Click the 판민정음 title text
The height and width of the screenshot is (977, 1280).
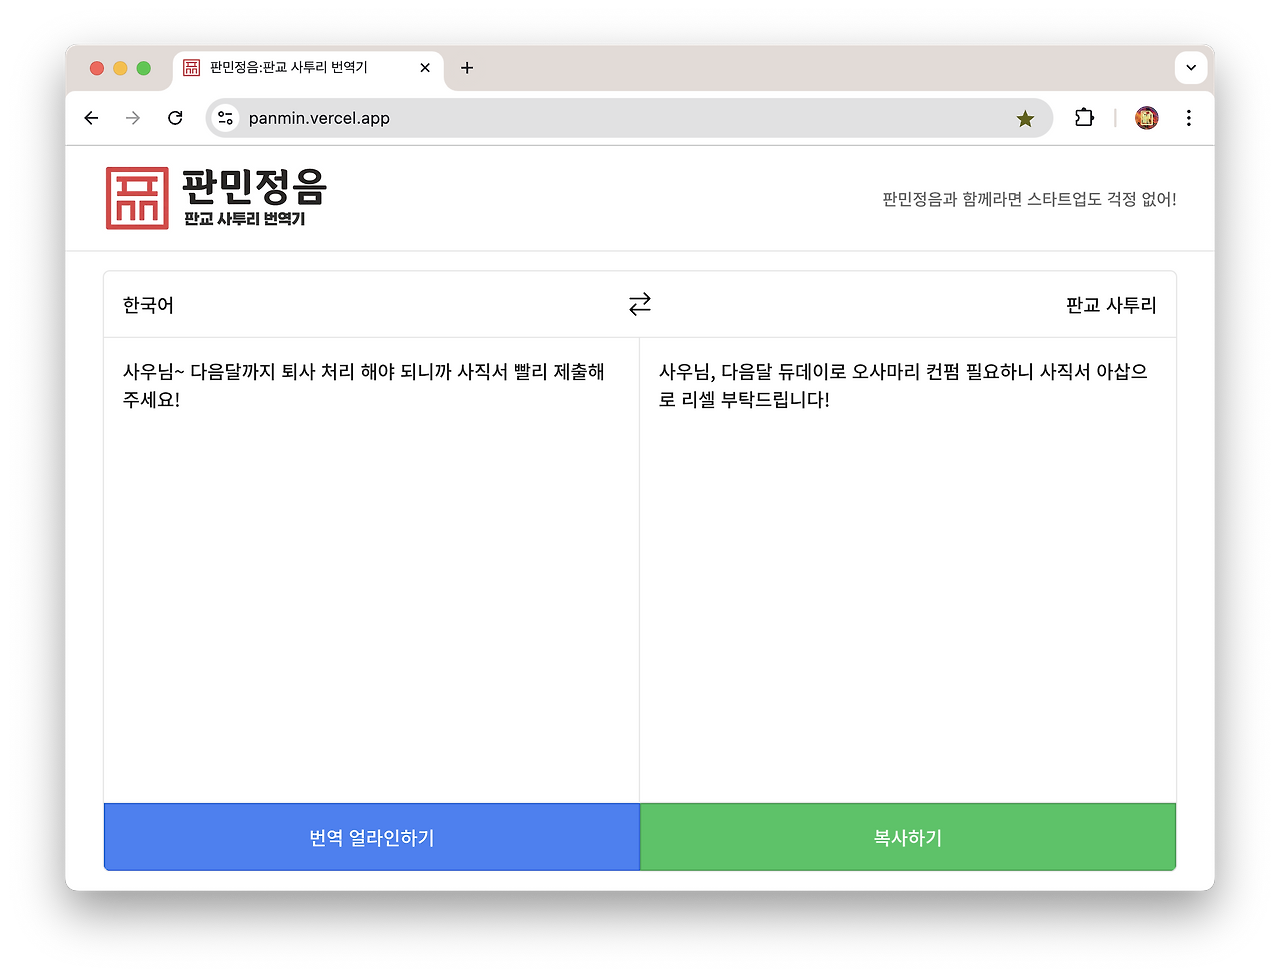point(254,187)
